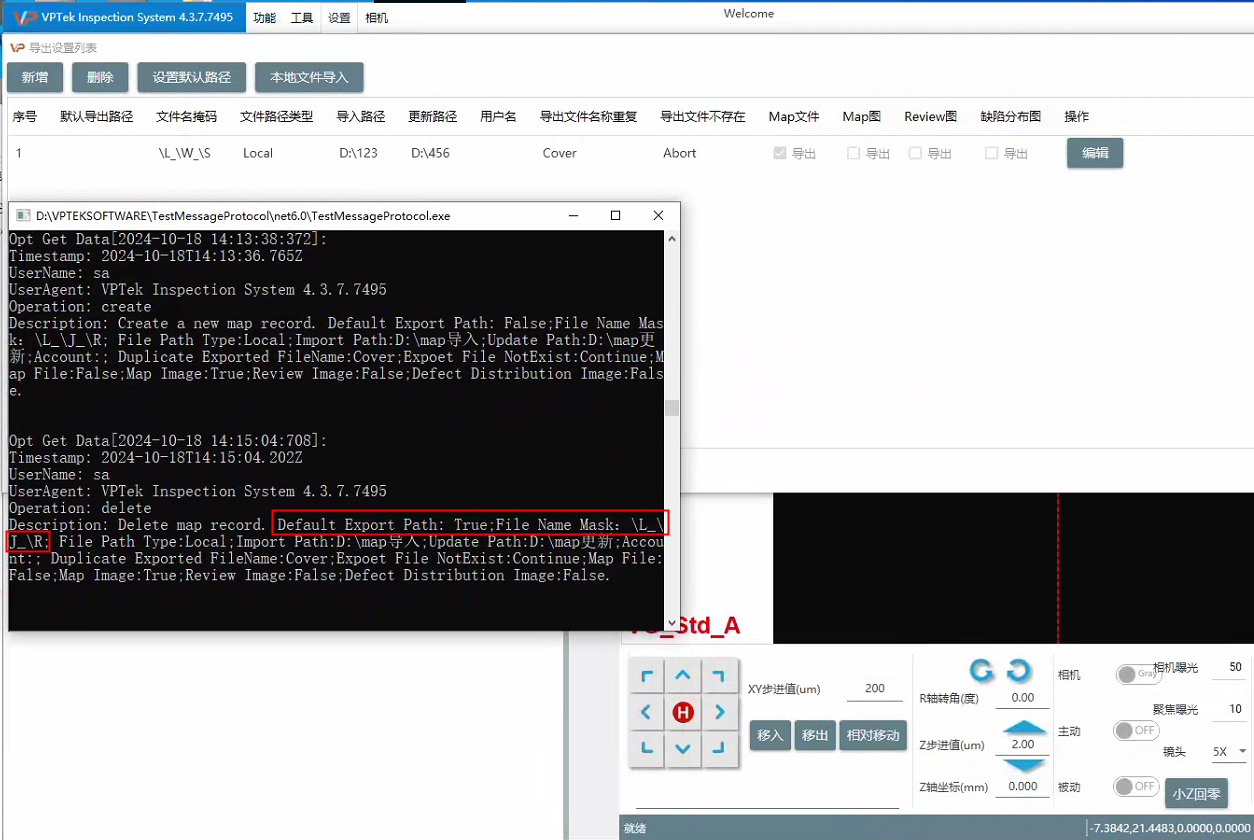
Task: Move stage left with the left chevron
Action: tap(647, 713)
